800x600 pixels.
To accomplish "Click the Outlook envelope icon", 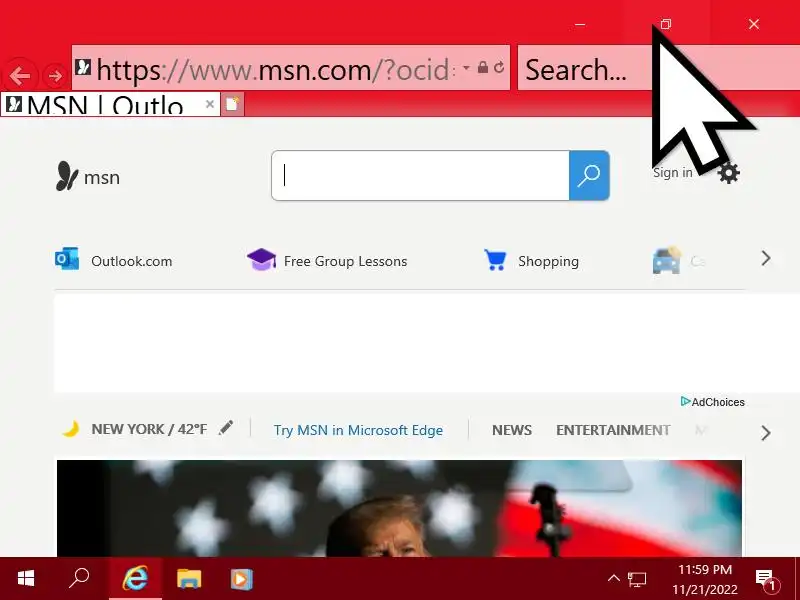I will pos(67,259).
